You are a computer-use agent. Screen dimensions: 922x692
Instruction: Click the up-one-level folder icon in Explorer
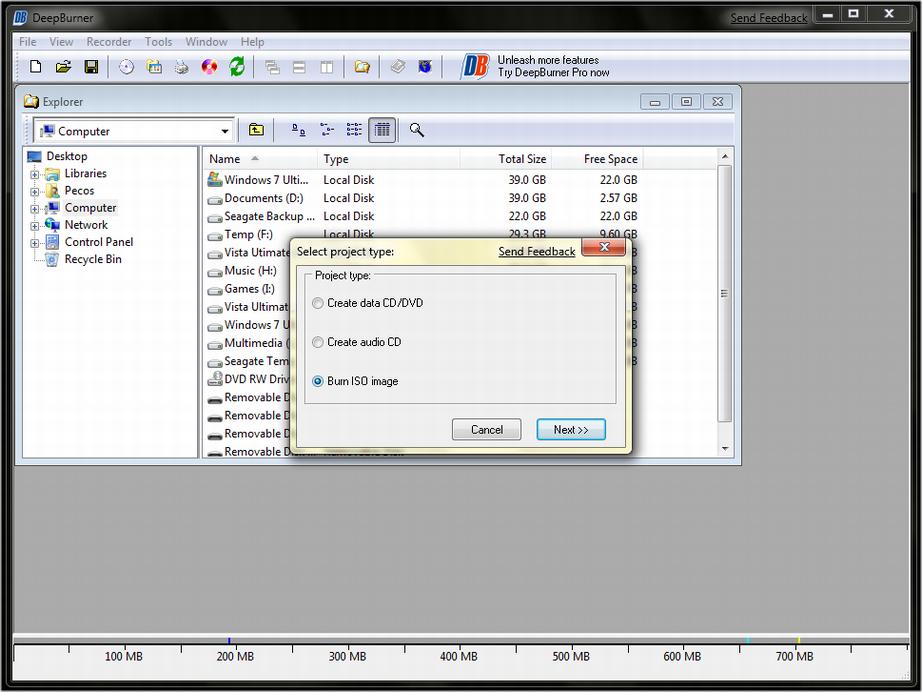click(x=256, y=130)
